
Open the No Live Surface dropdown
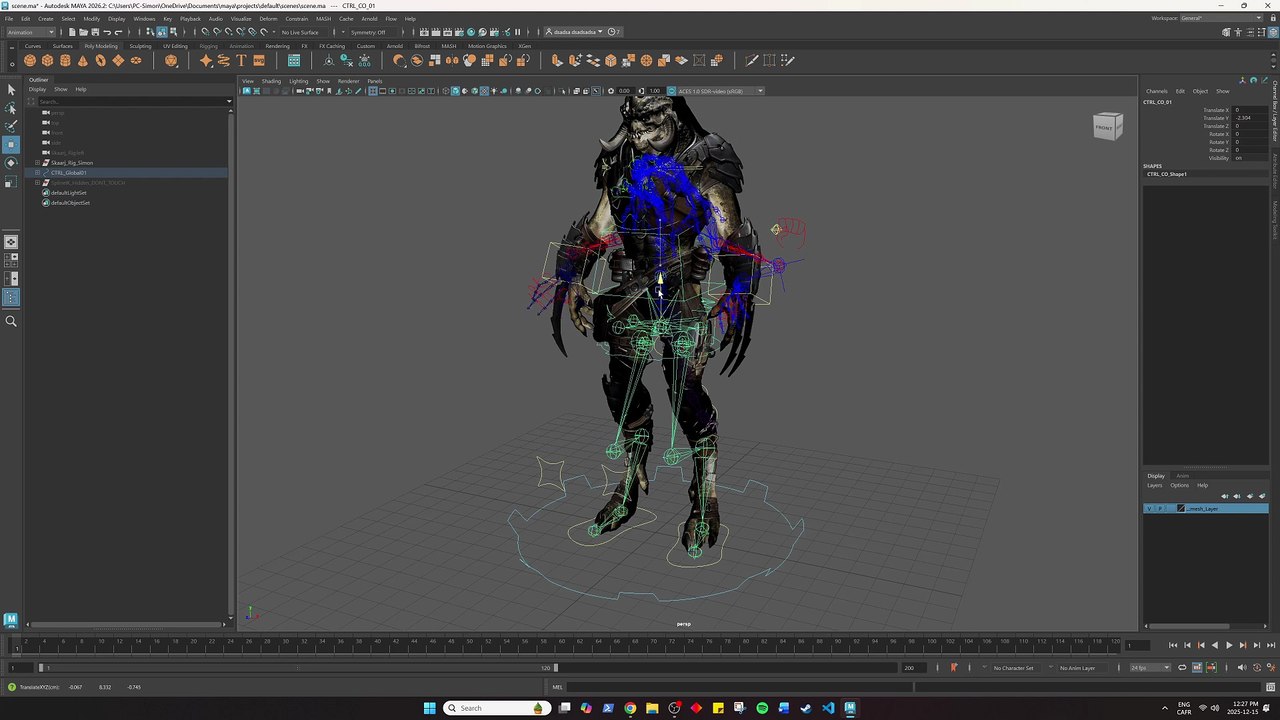pos(302,32)
